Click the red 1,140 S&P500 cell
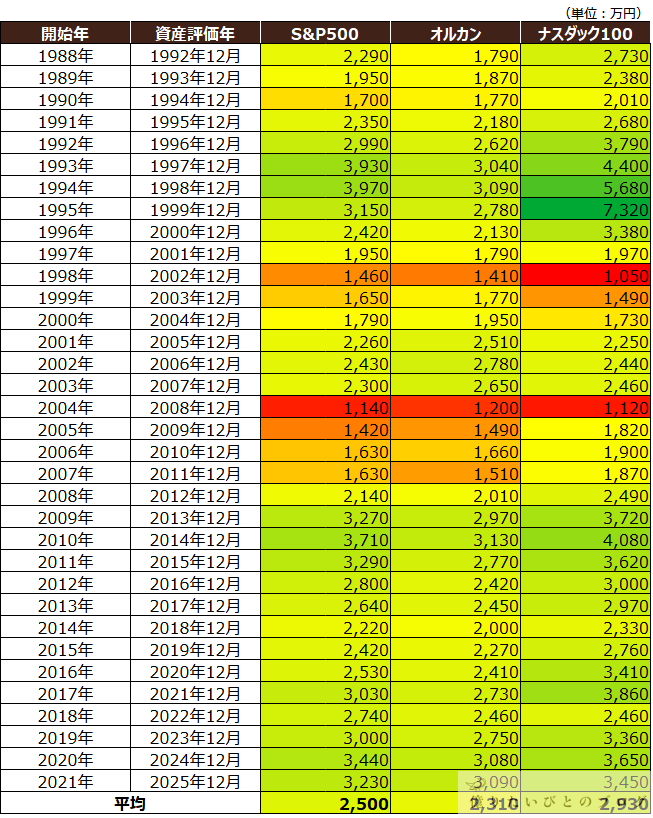The image size is (653, 818). click(x=325, y=407)
